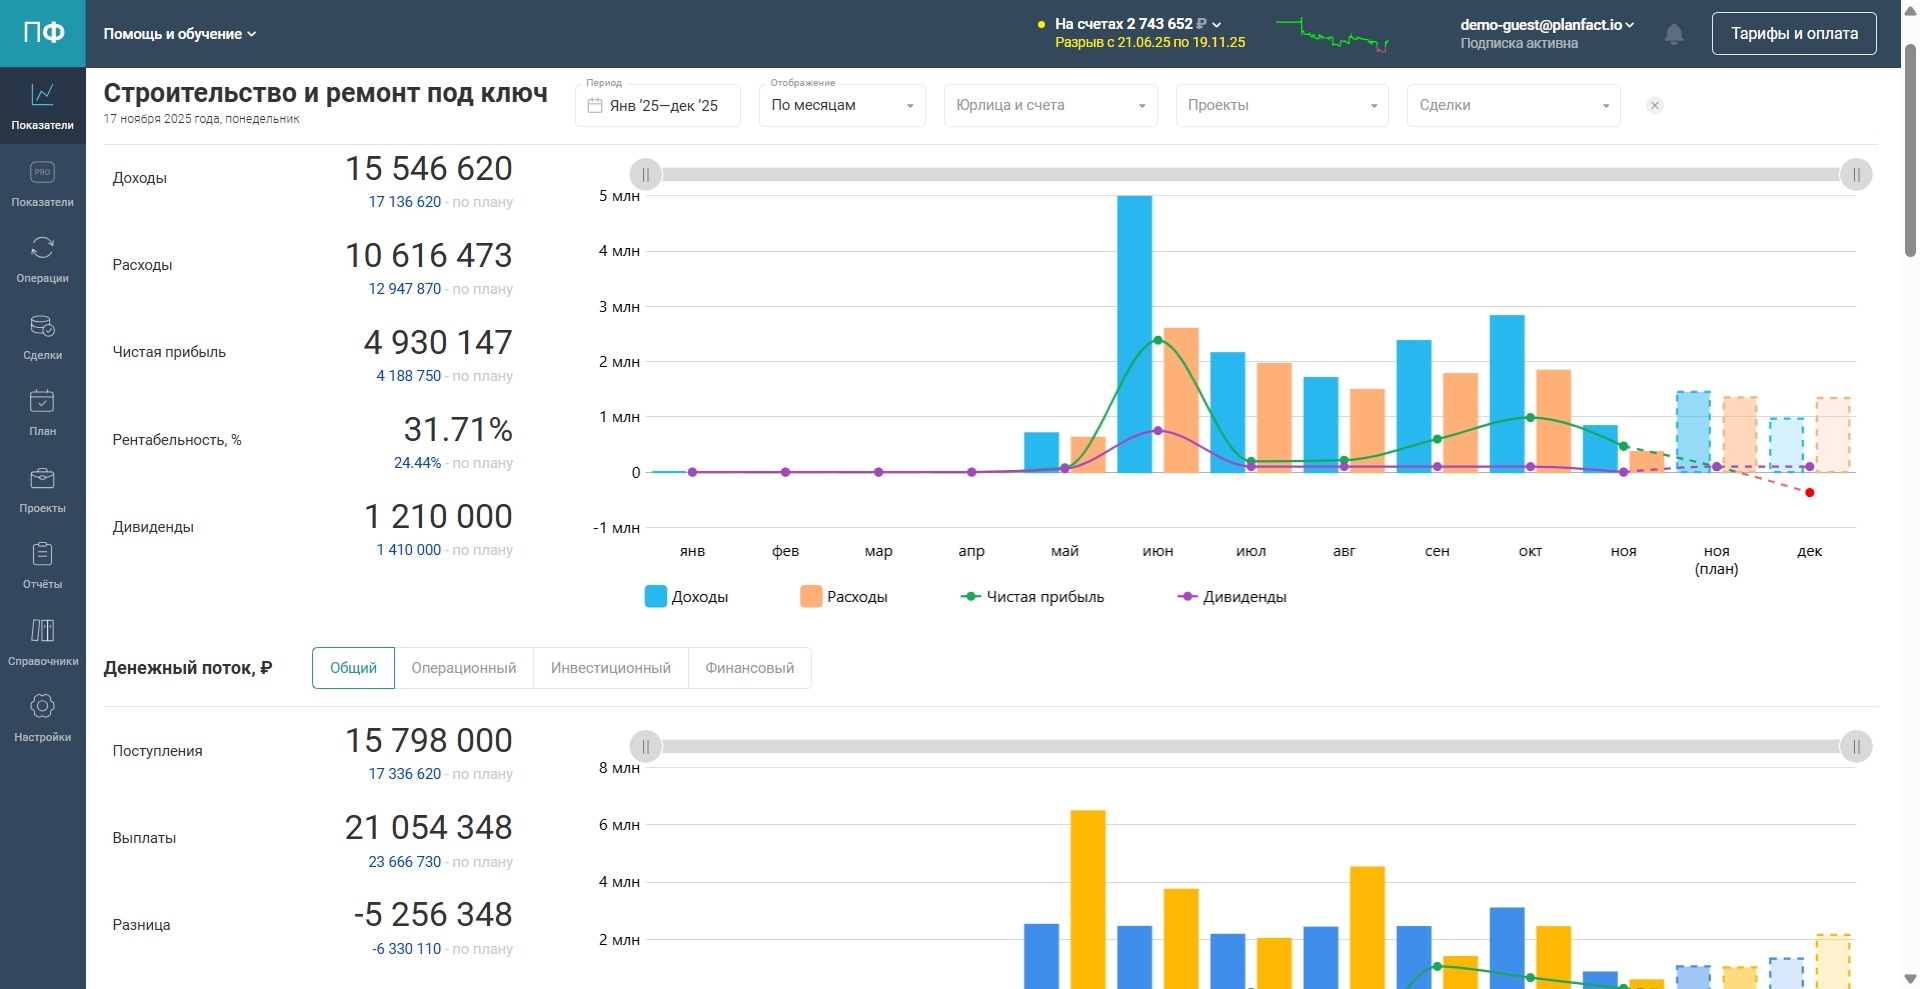The width and height of the screenshot is (1920, 989).
Task: Click left handle of top chart range slider
Action: [x=646, y=175]
